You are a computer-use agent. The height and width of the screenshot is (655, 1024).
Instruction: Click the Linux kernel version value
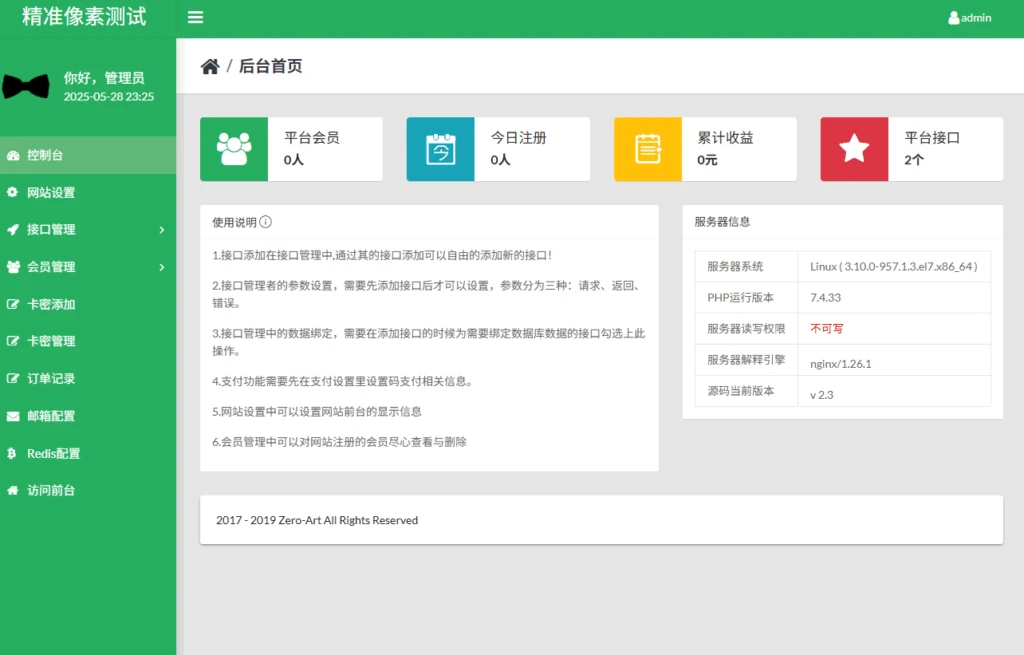click(x=893, y=266)
